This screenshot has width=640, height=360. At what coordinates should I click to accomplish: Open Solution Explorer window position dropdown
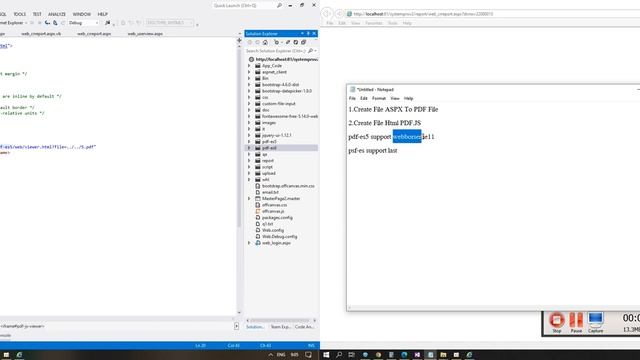pos(302,33)
